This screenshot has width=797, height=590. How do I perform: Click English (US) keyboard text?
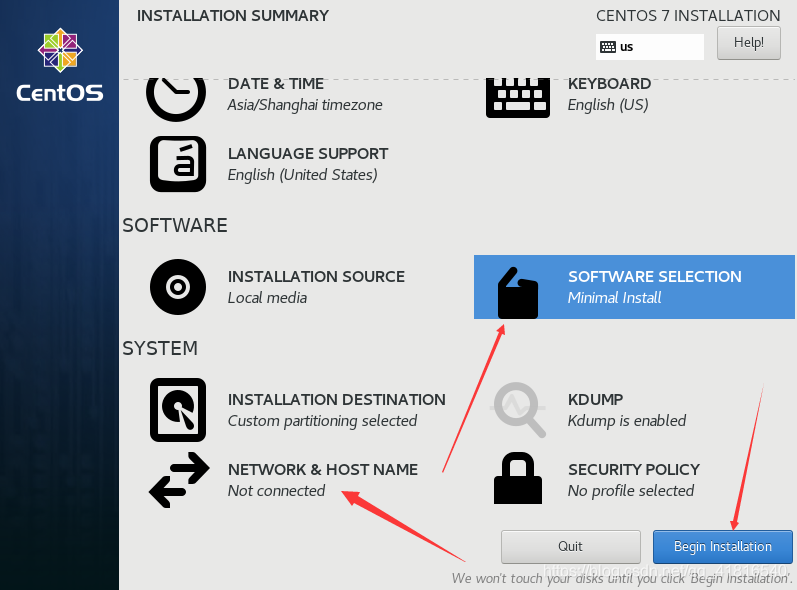click(x=608, y=105)
